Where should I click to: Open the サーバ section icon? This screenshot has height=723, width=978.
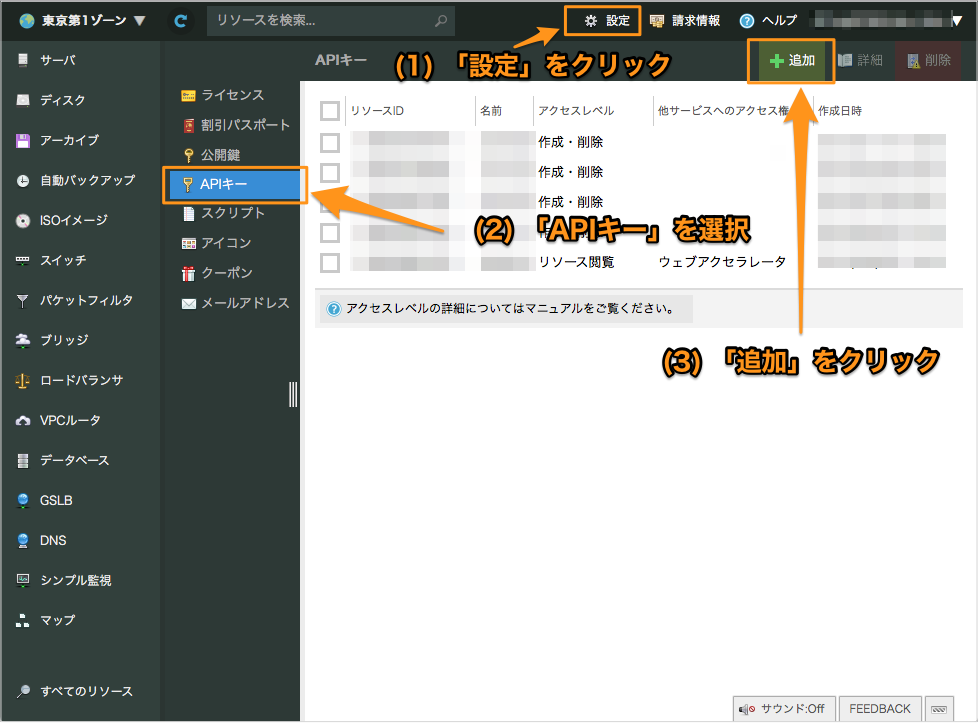(x=23, y=60)
